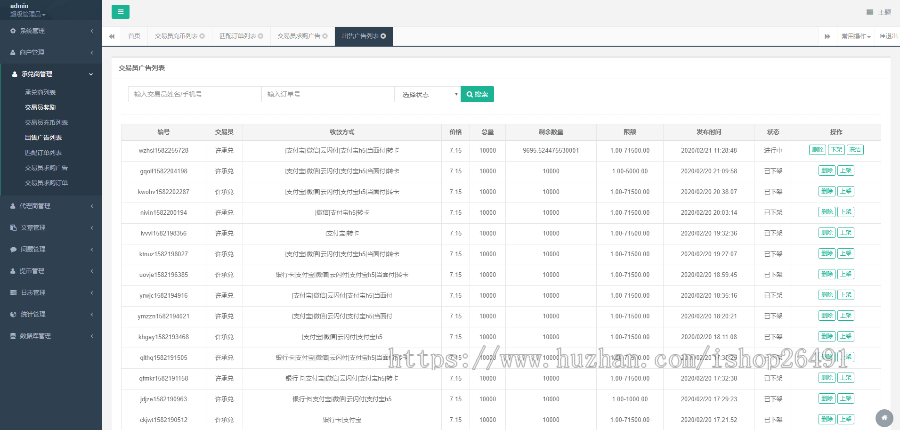The height and width of the screenshot is (430, 900).
Task: Click copy icon on sixth sidebar menu
Action: click(14, 227)
